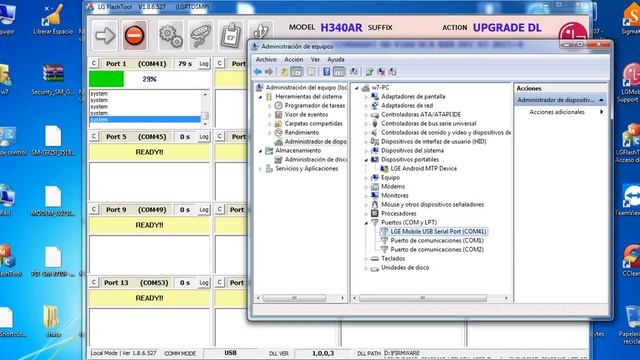Click the up one level folder icon
The image size is (640, 360).
click(x=284, y=72)
